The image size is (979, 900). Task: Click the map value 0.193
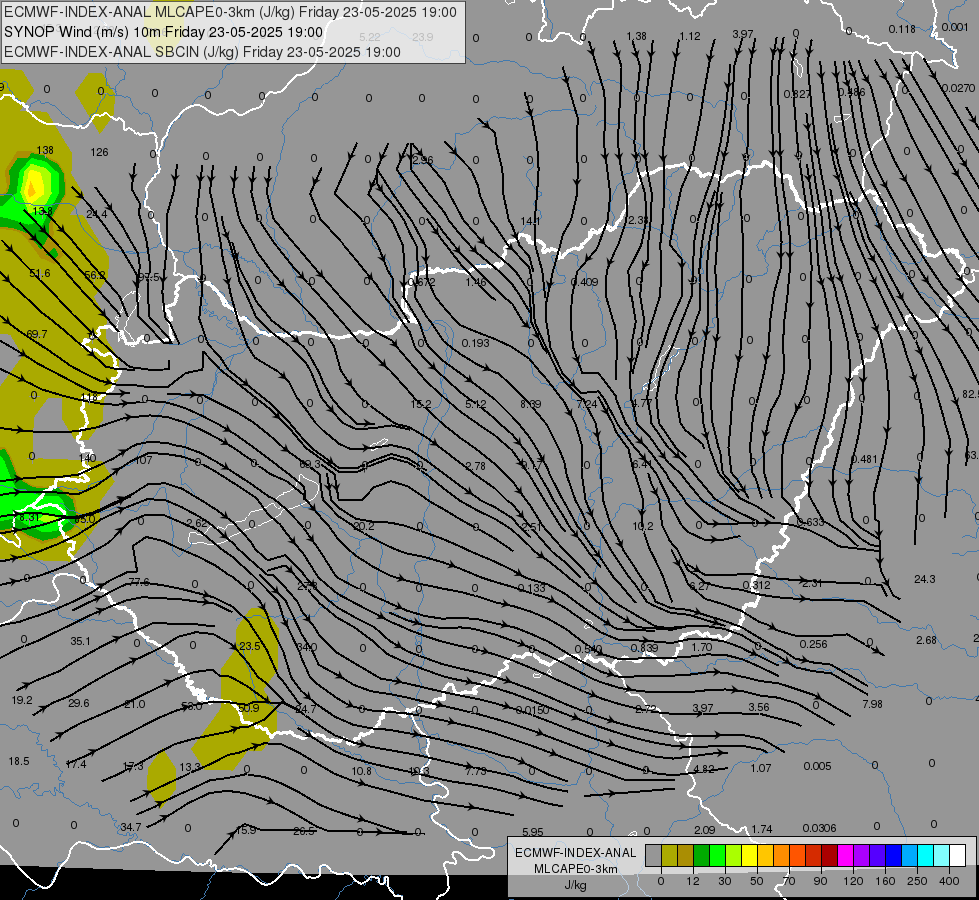point(476,343)
